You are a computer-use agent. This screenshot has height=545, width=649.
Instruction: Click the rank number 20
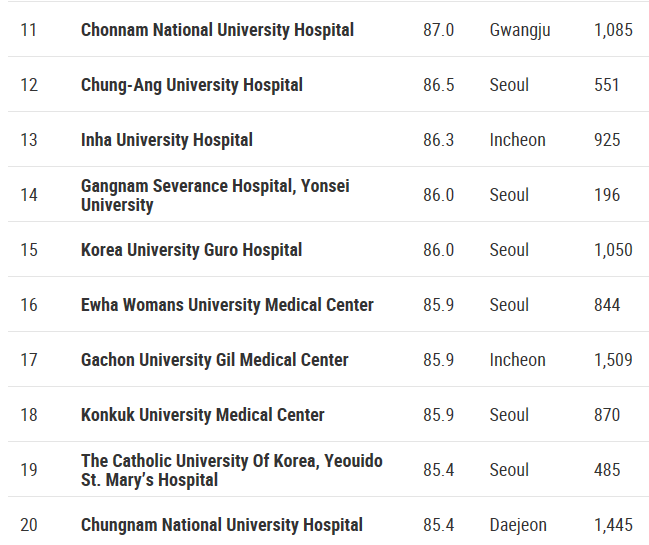coord(29,525)
